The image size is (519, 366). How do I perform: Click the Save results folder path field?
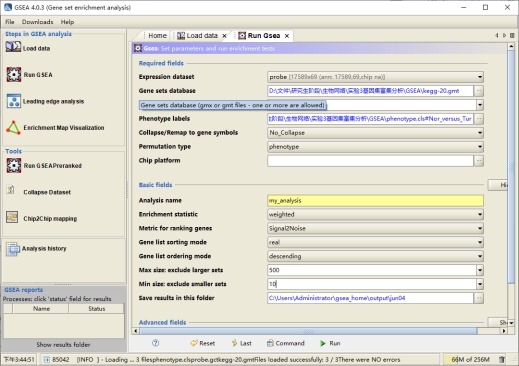pyautogui.click(x=370, y=298)
